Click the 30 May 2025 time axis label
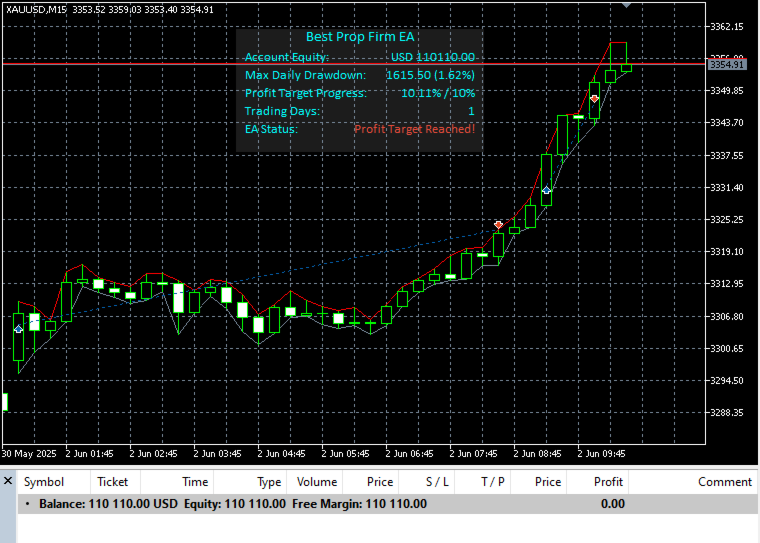This screenshot has height=543, width=760. (x=29, y=454)
